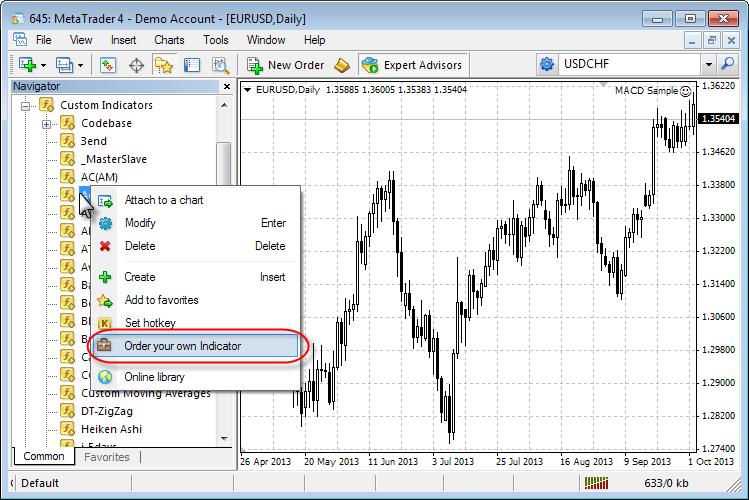
Task: Click the 1.35404 current price label
Action: pyautogui.click(x=718, y=118)
